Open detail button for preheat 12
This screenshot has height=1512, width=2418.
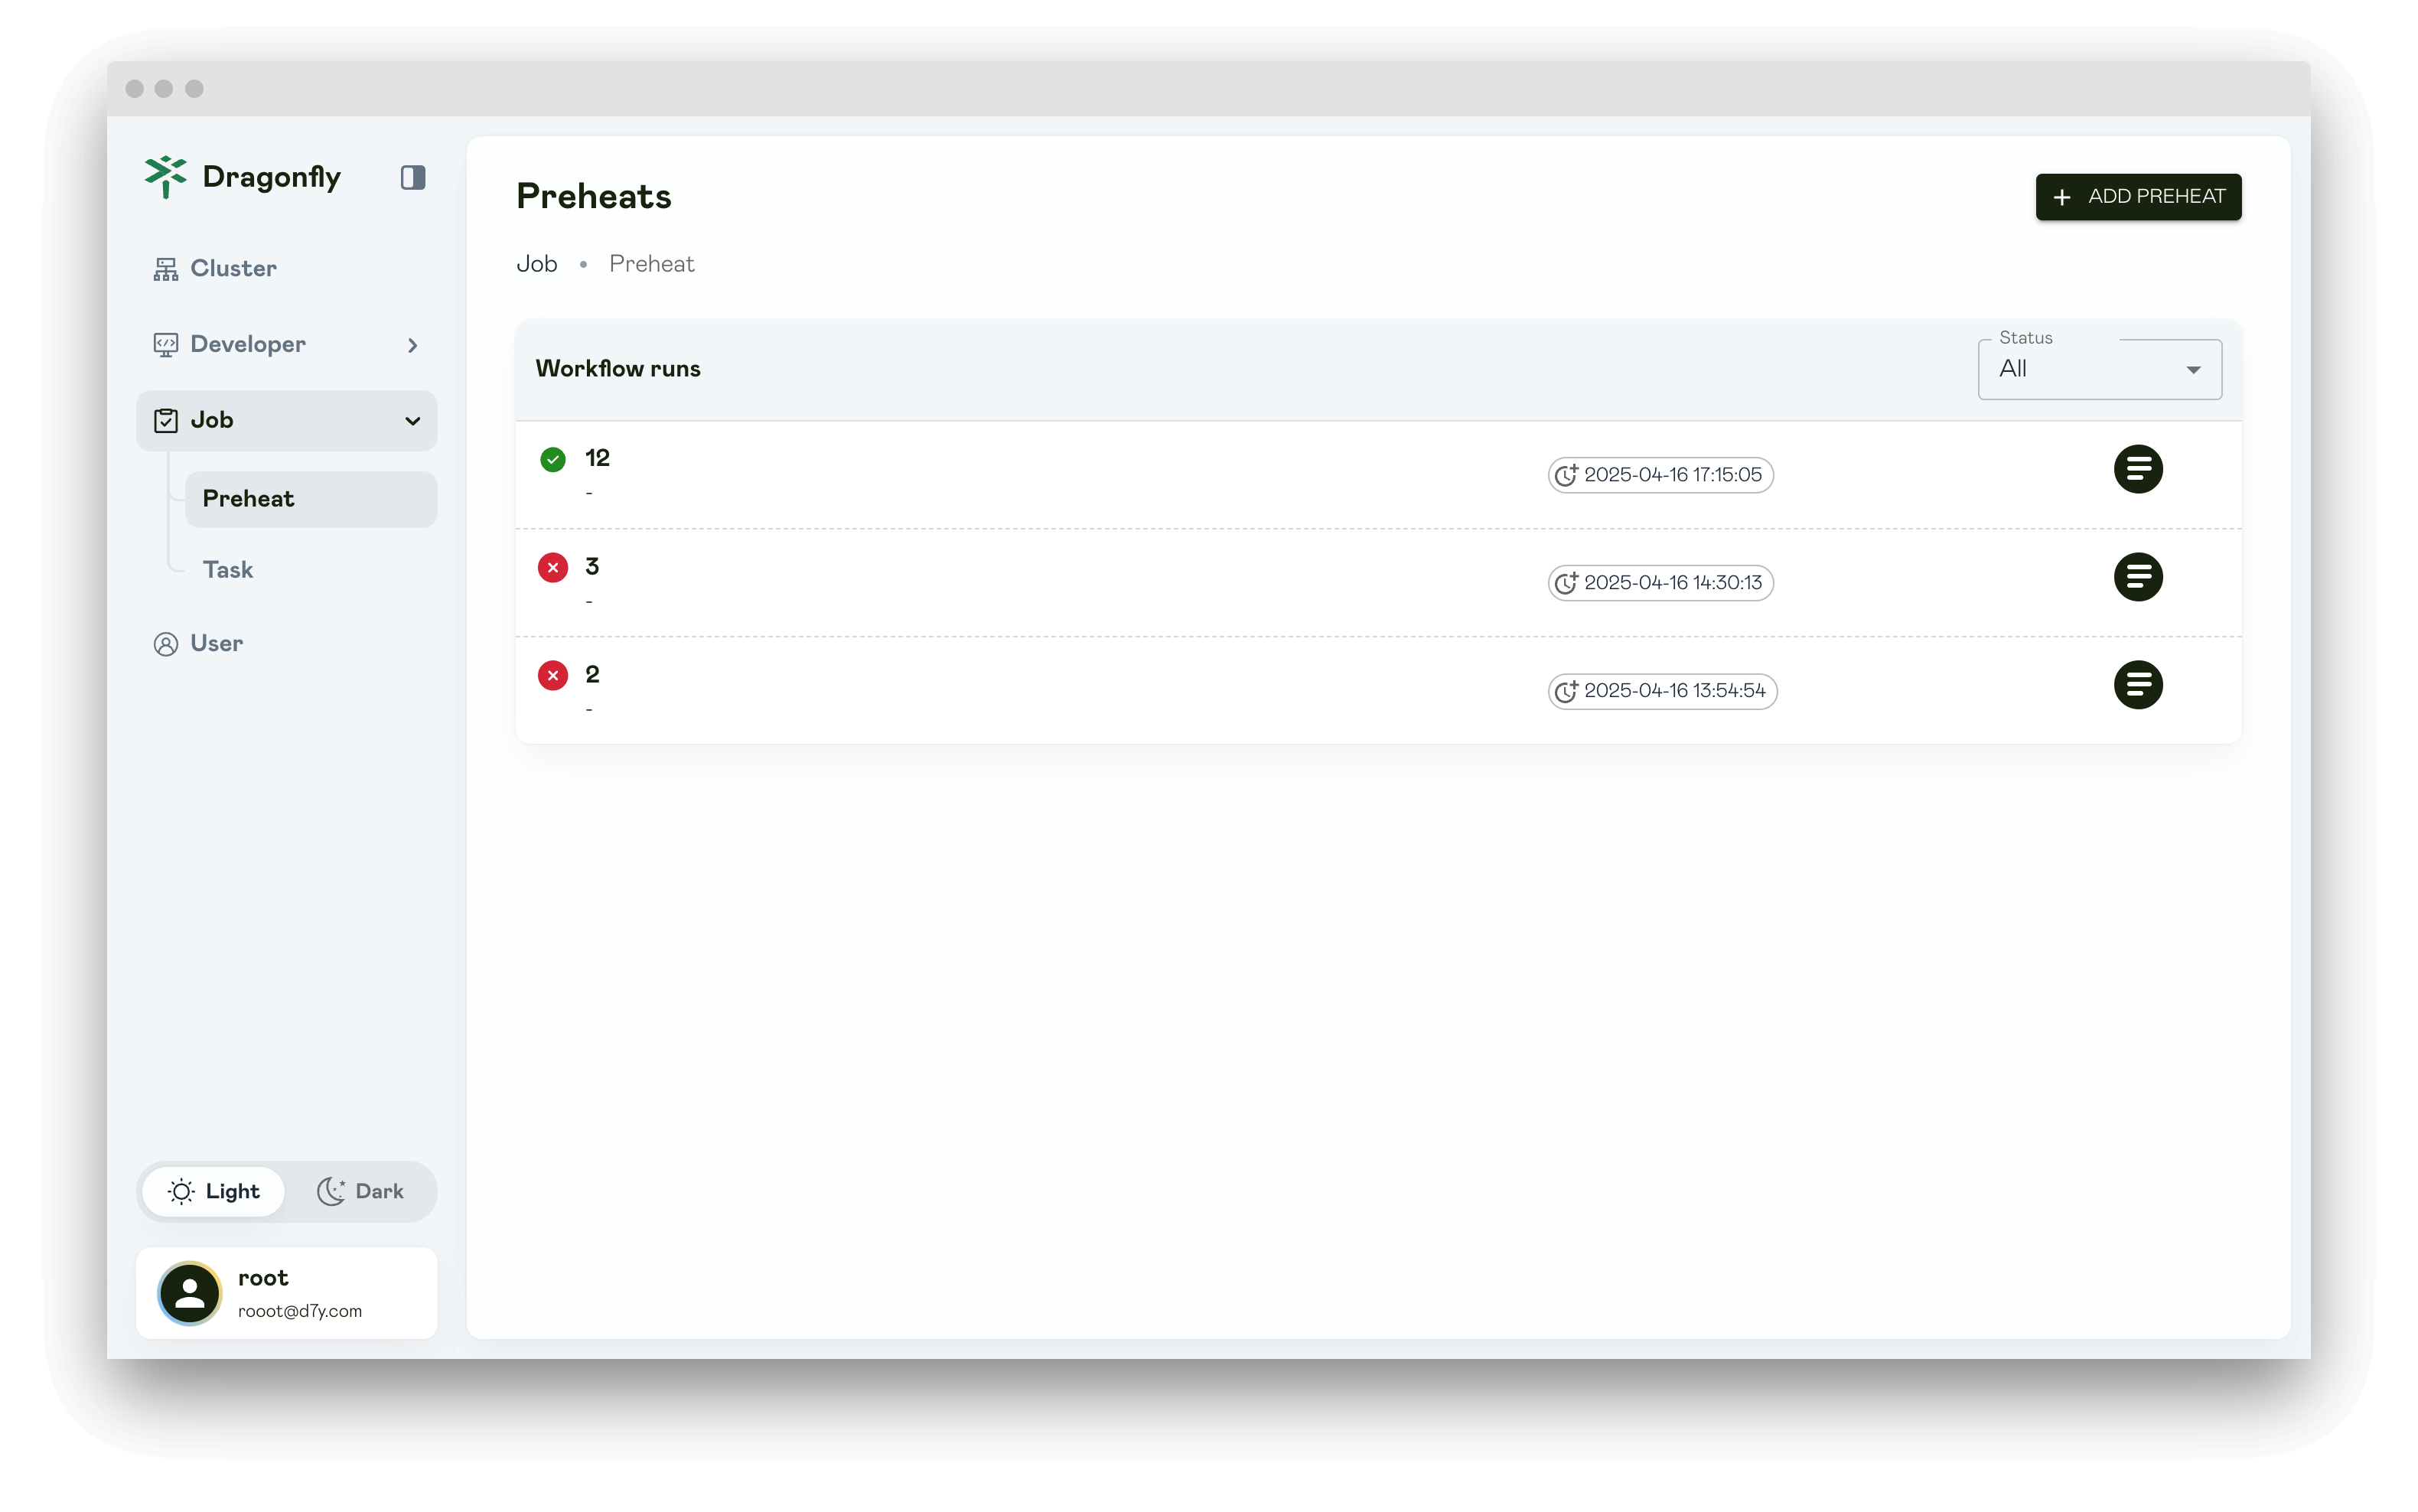click(2137, 469)
